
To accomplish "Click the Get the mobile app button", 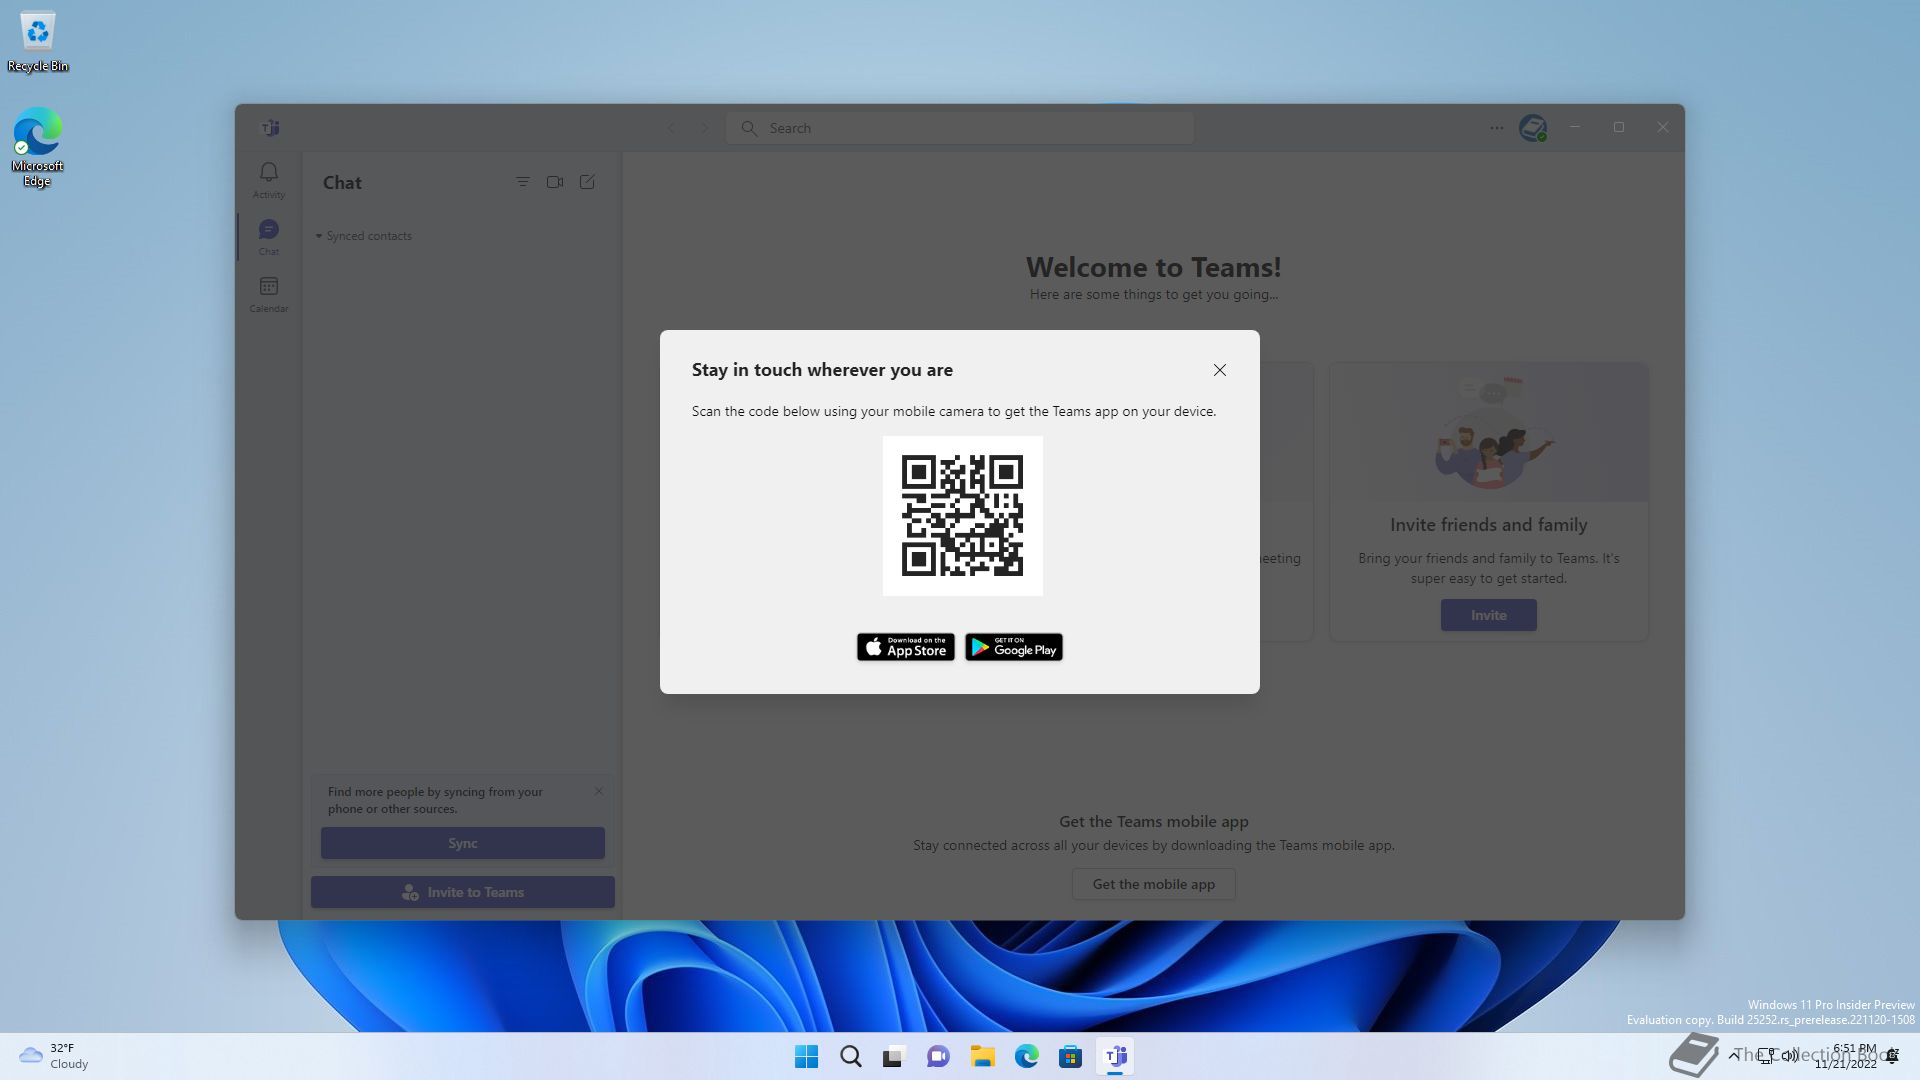I will pyautogui.click(x=1153, y=884).
